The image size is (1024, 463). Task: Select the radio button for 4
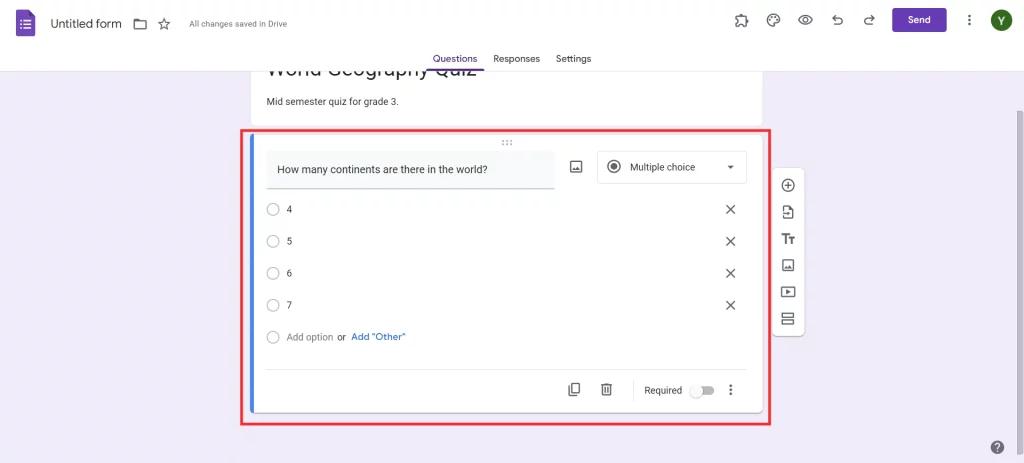[273, 210]
